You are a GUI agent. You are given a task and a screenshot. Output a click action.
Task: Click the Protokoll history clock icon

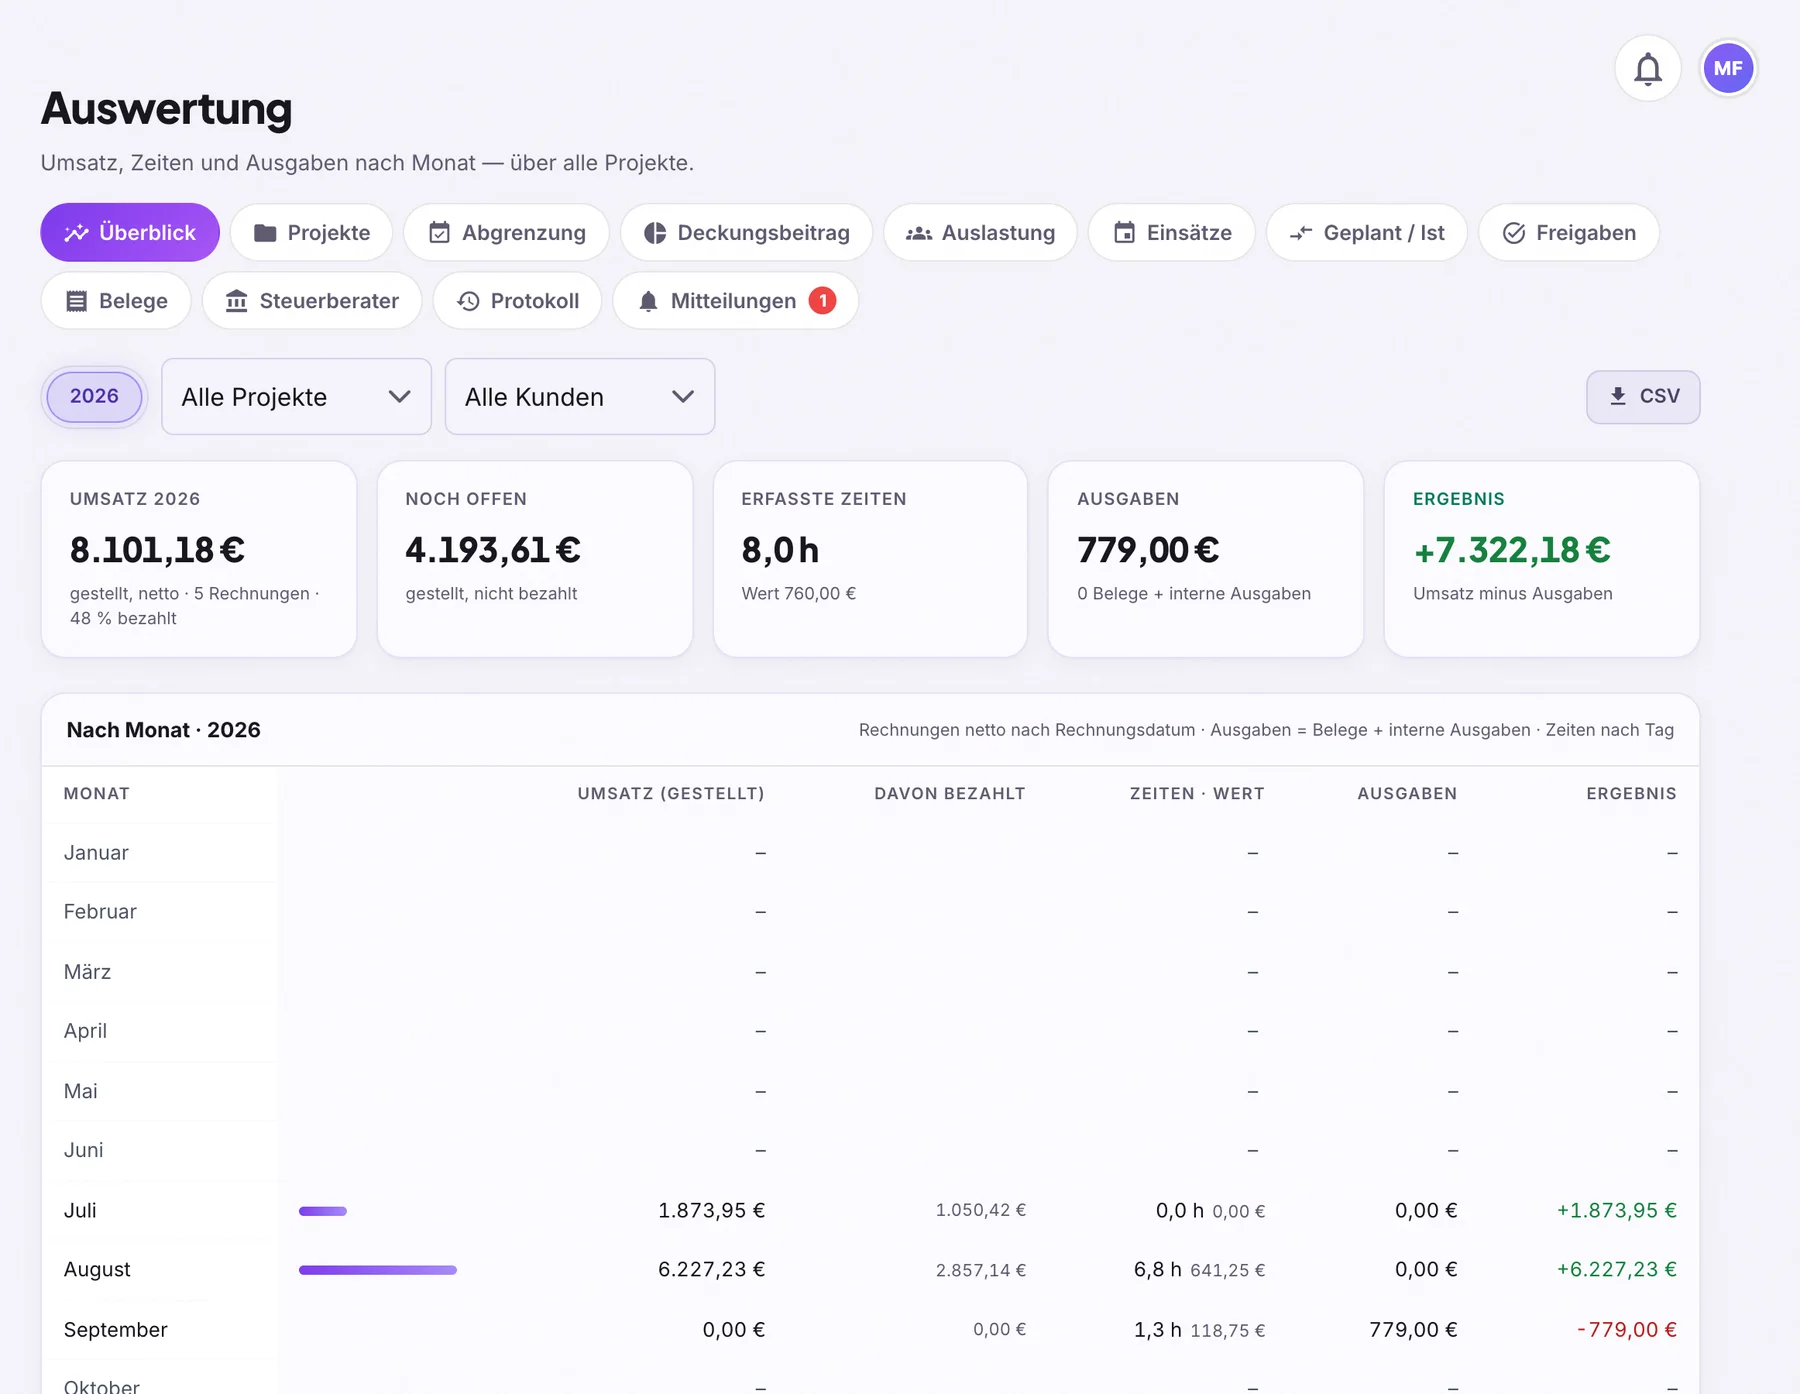pyautogui.click(x=468, y=301)
